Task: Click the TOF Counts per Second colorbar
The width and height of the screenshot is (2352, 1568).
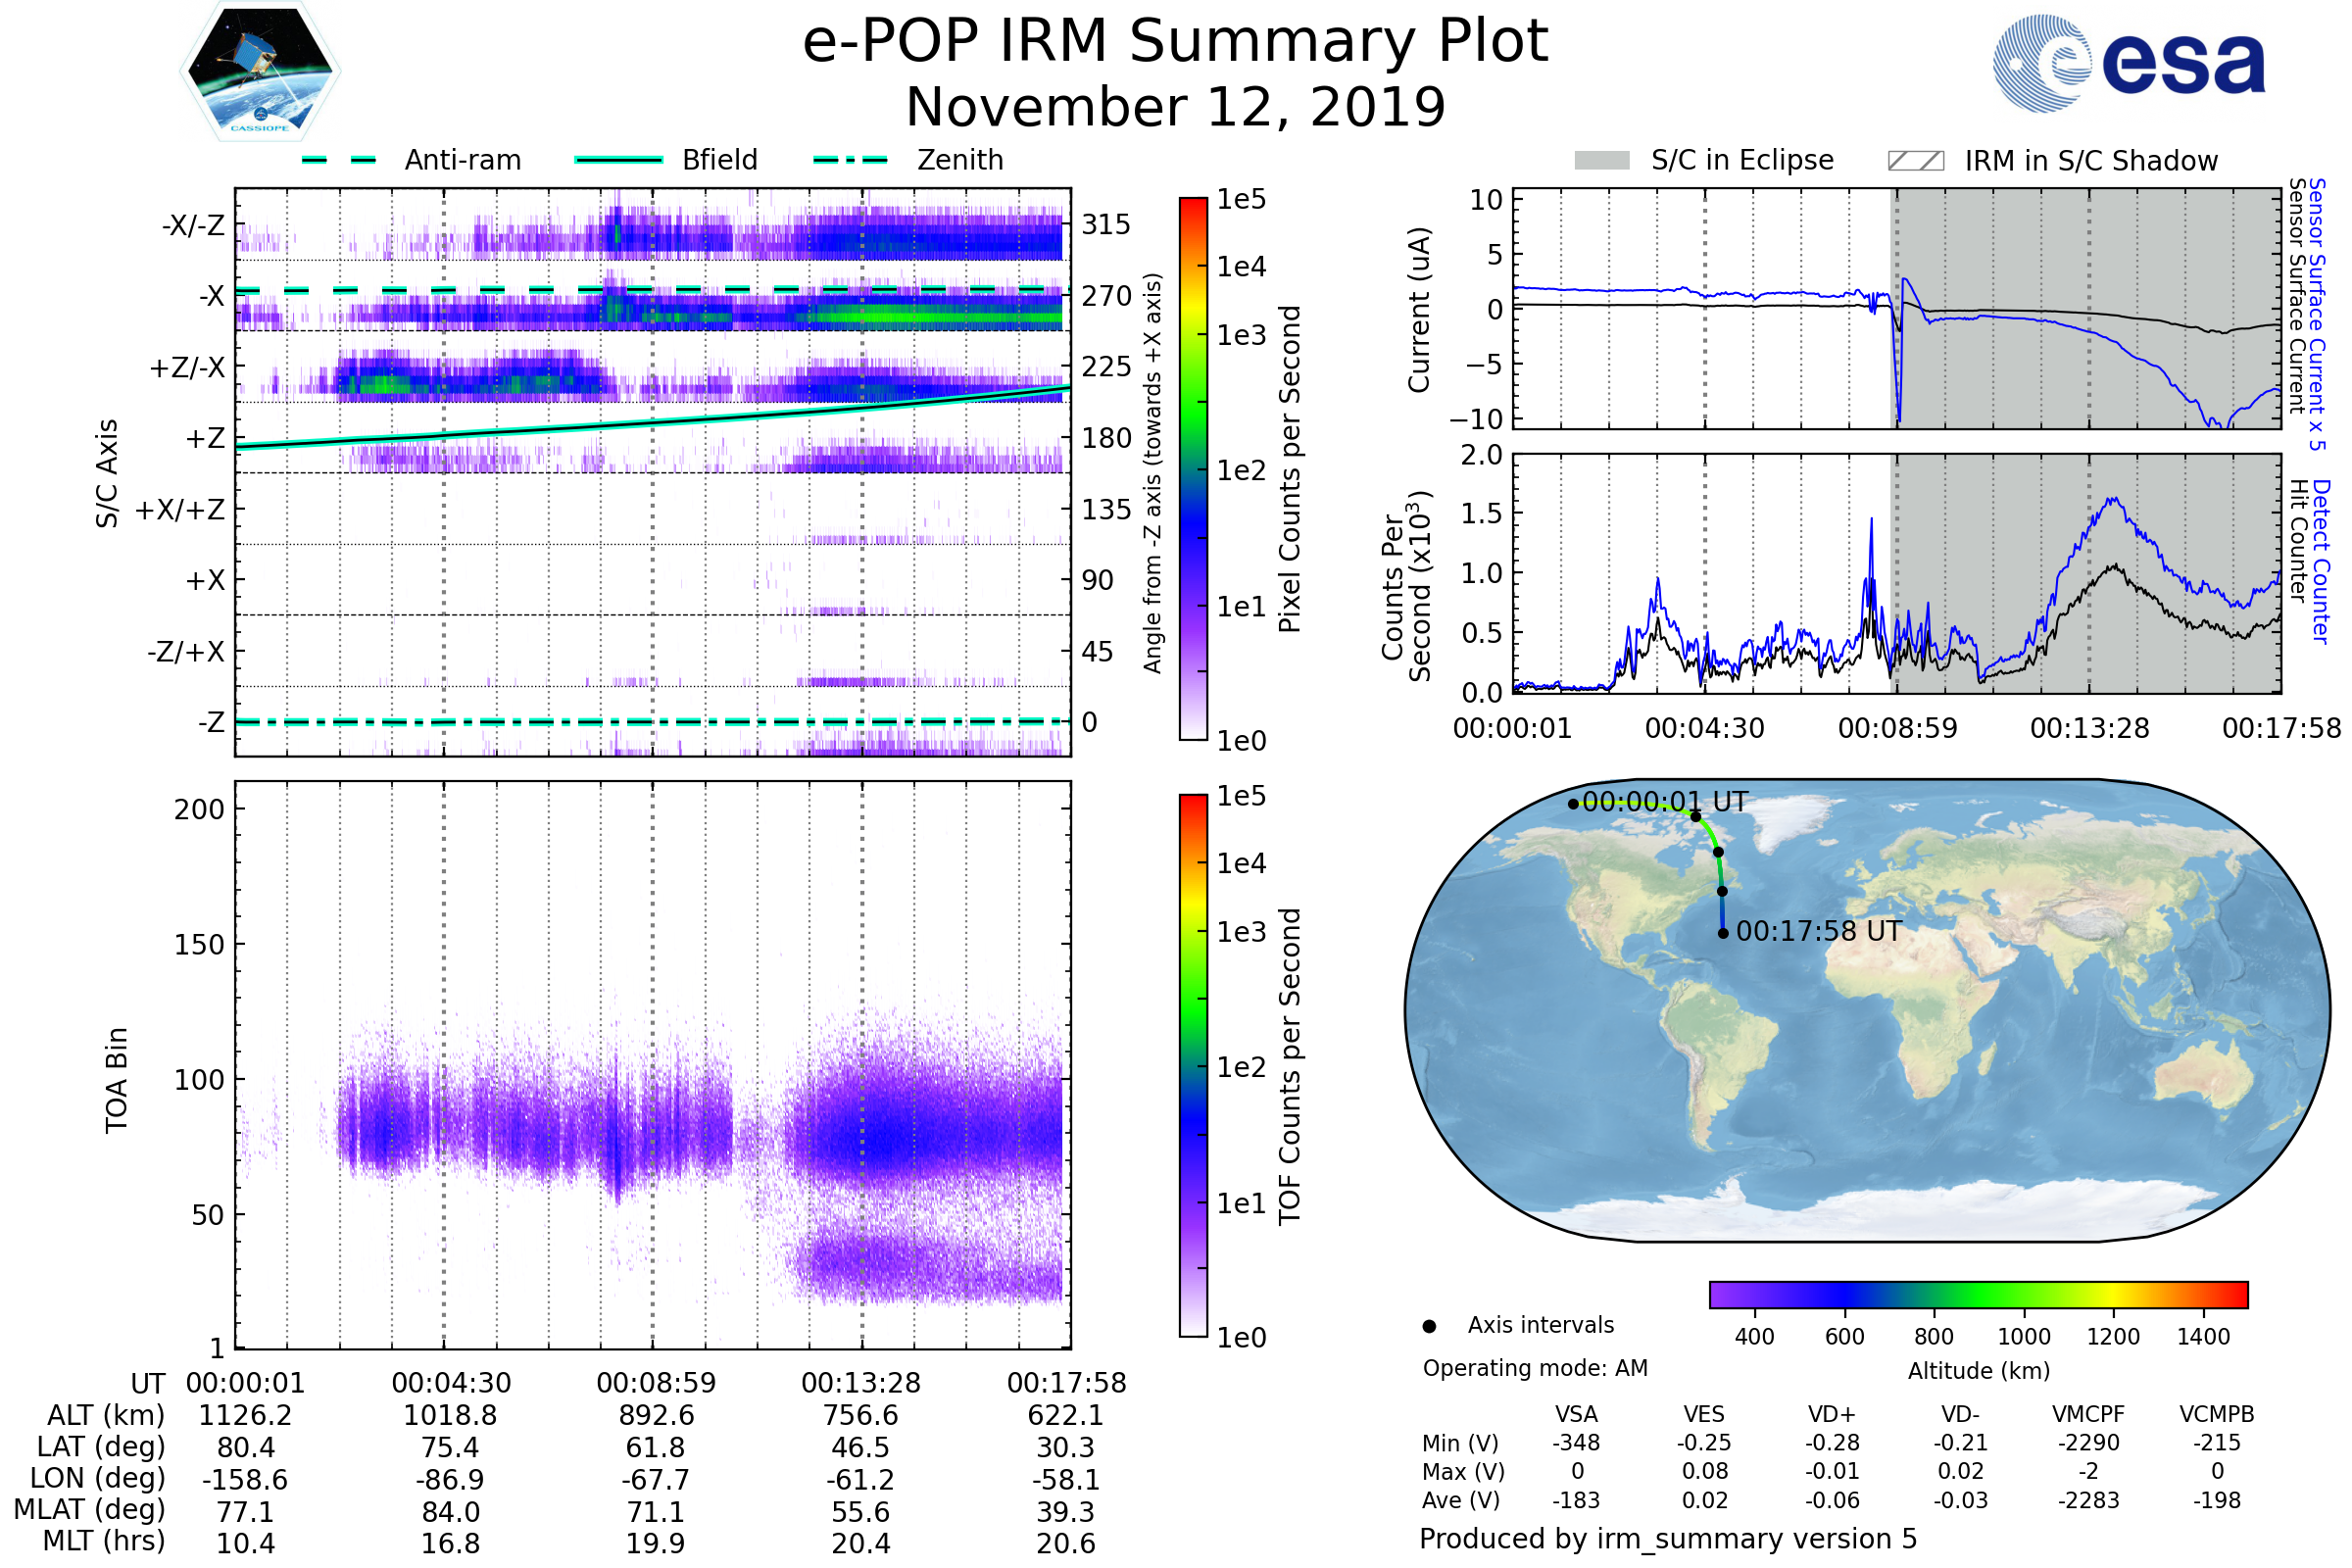Action: point(1193,1065)
